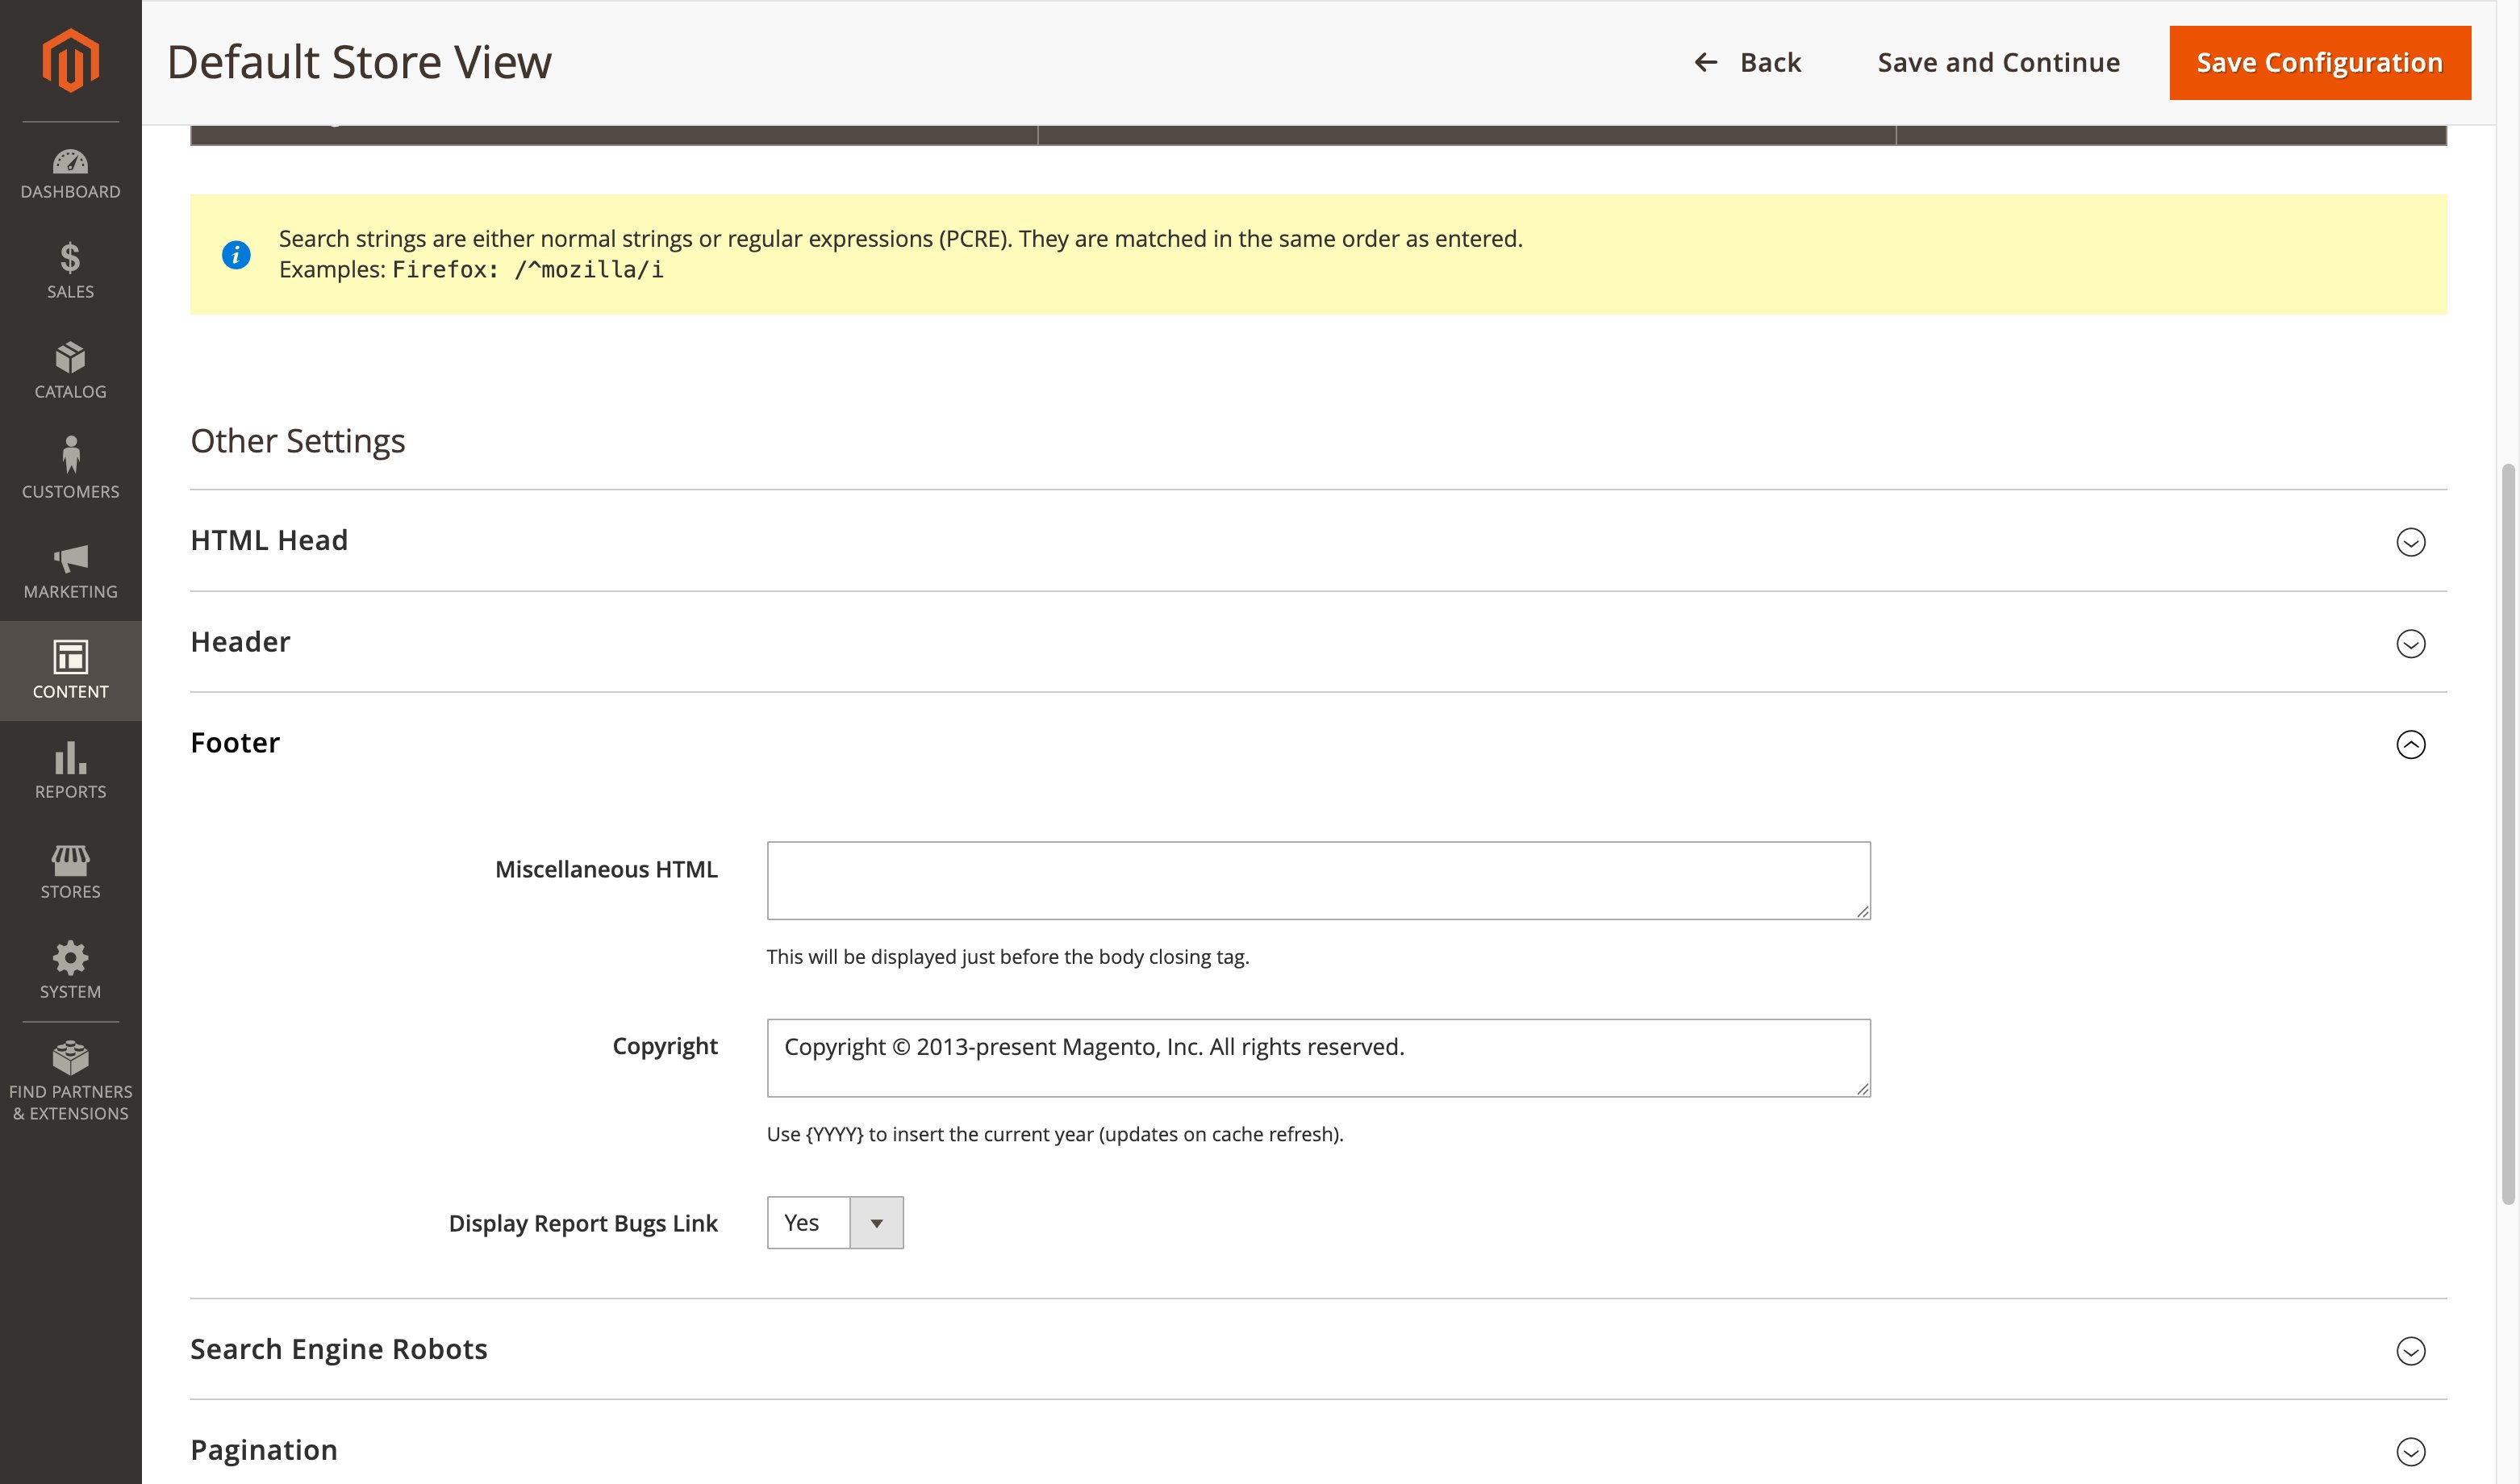Image resolution: width=2520 pixels, height=1484 pixels.
Task: Click the Save Configuration button
Action: coord(2318,62)
